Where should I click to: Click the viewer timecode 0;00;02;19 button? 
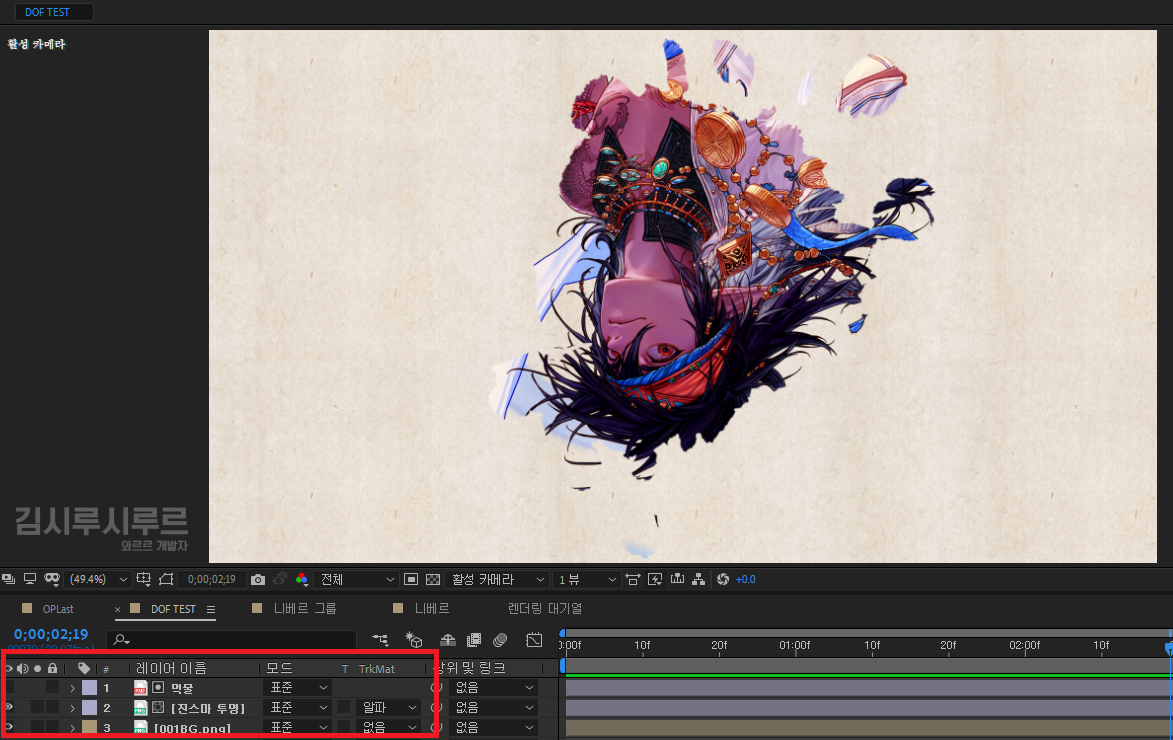212,579
